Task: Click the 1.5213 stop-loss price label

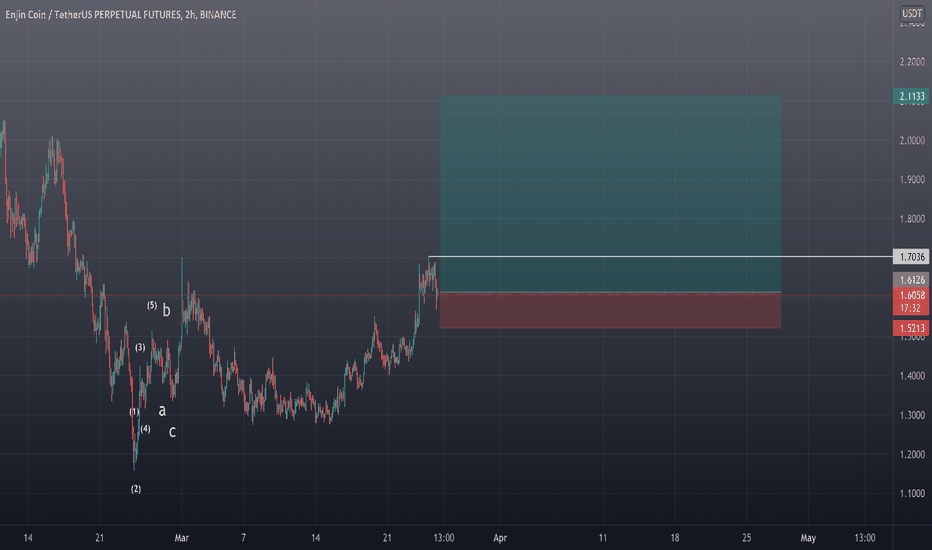Action: click(911, 328)
